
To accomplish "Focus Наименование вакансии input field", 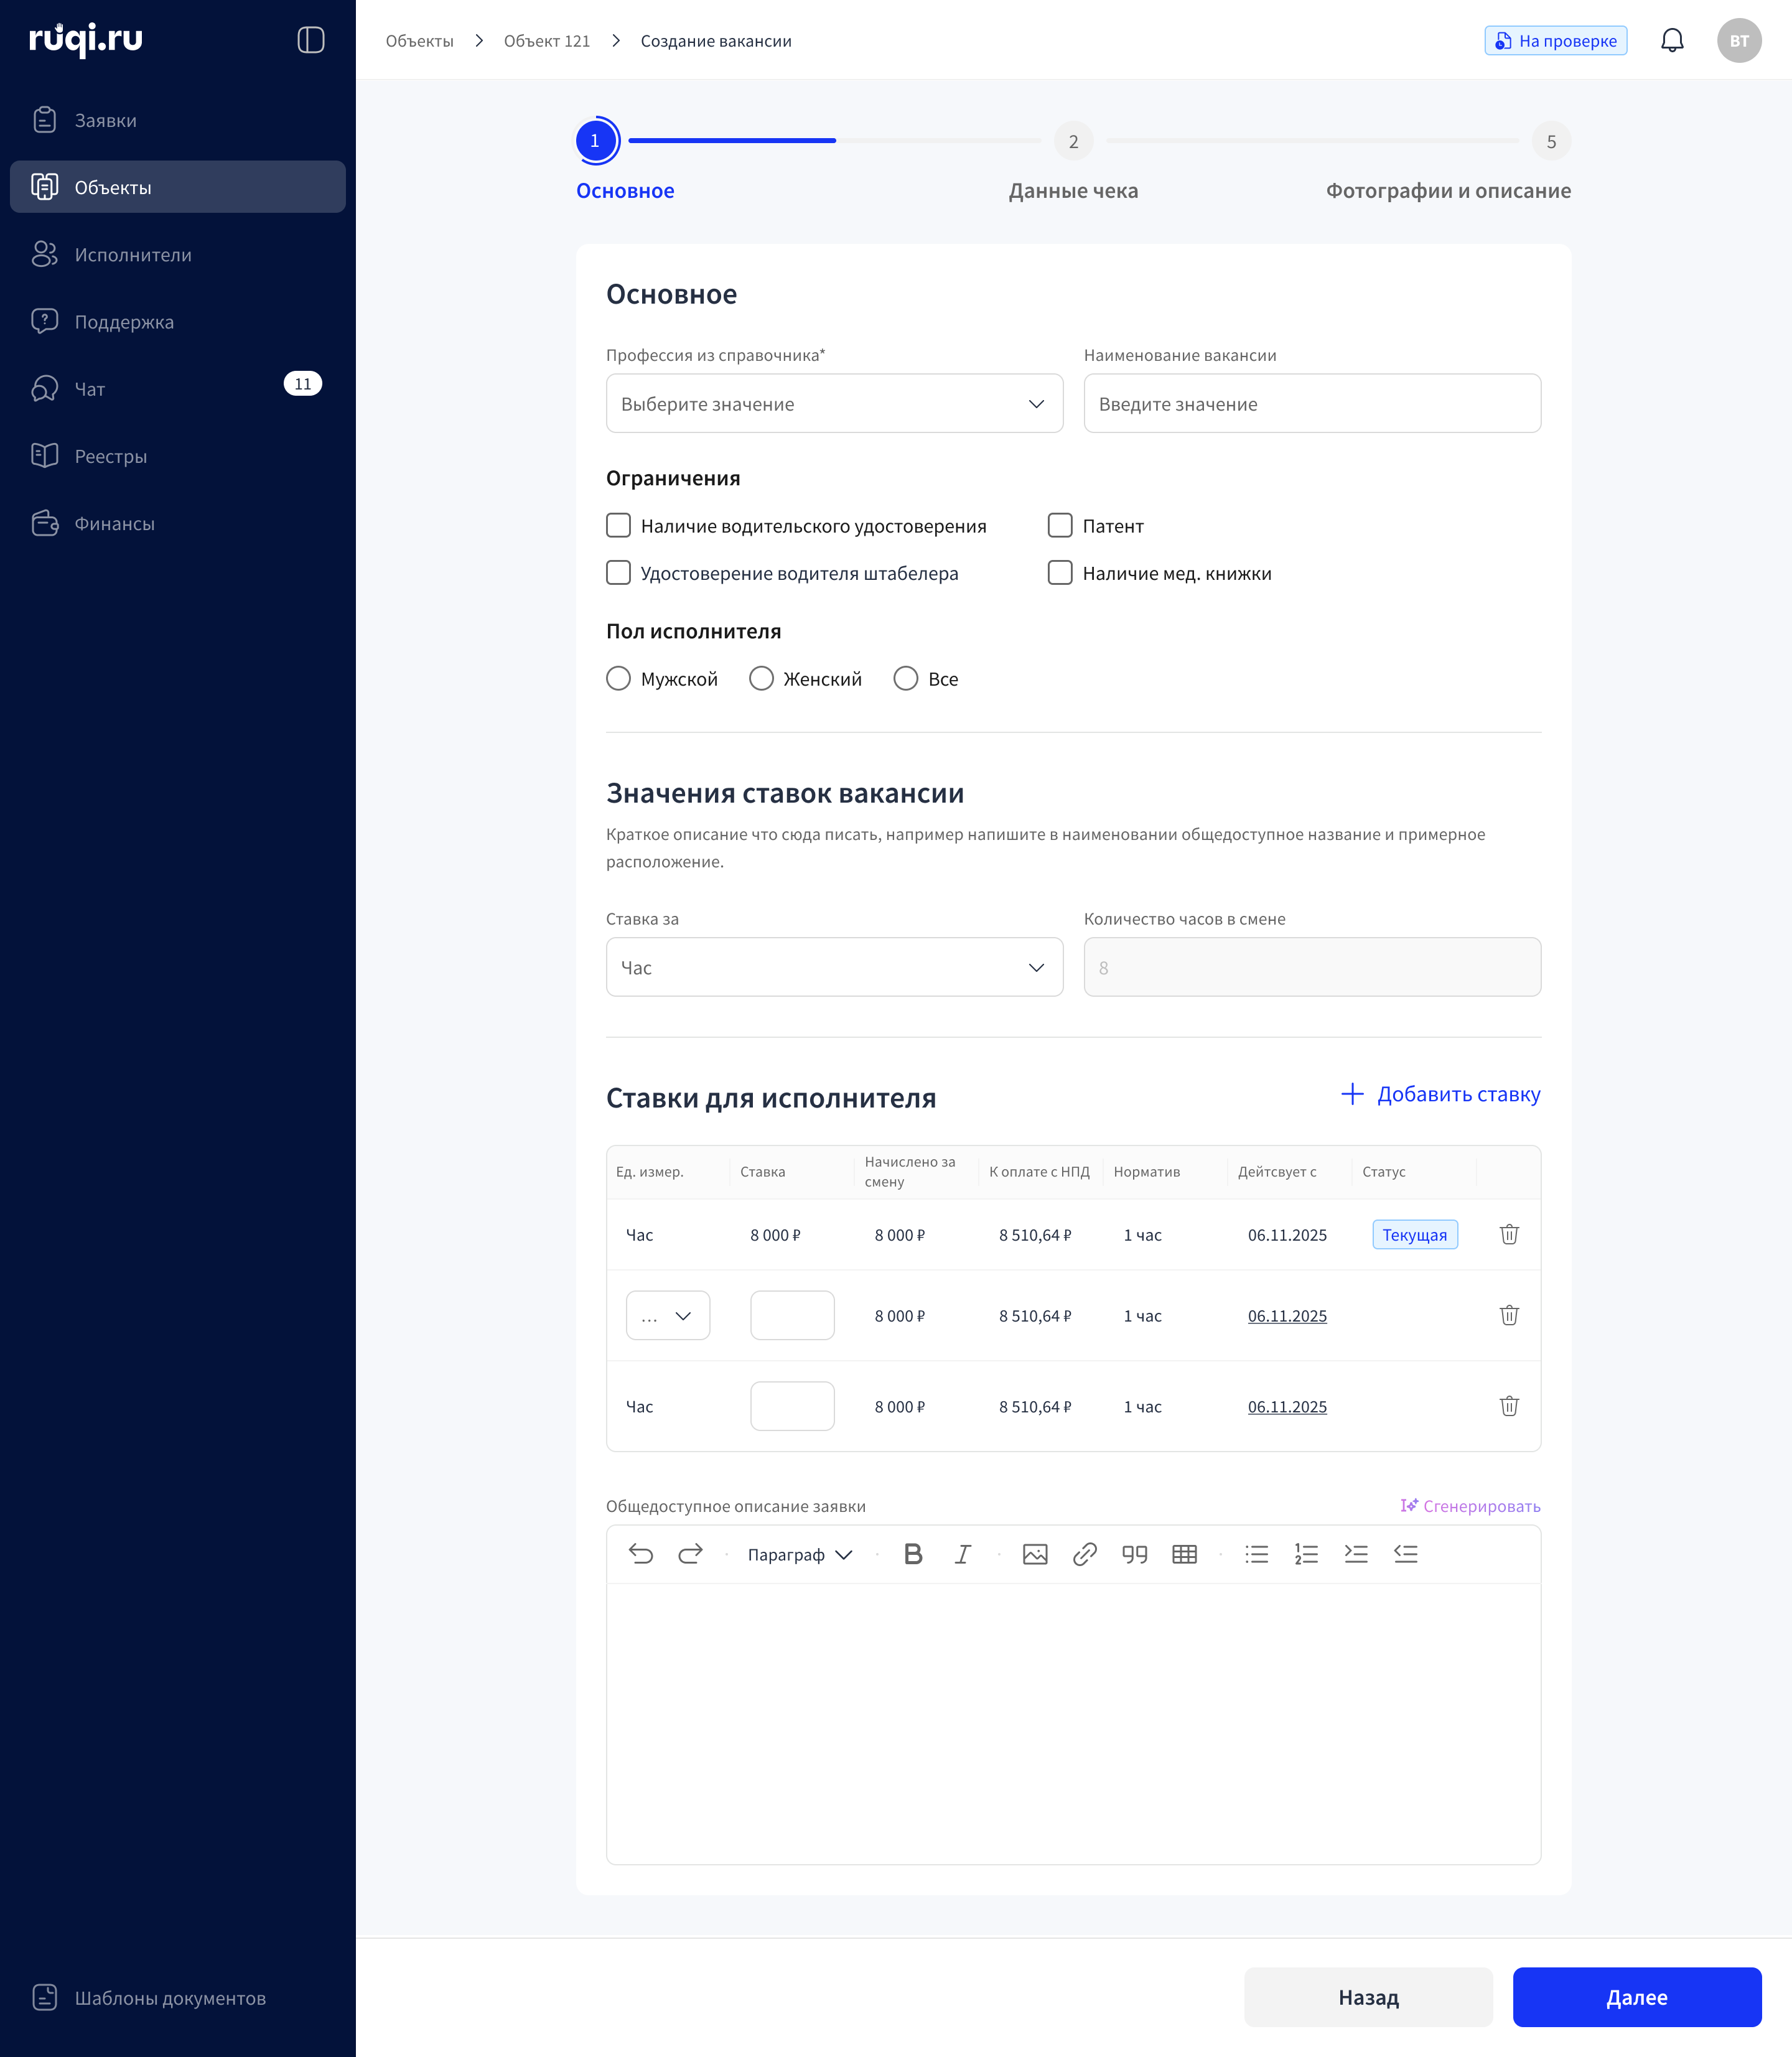I will pyautogui.click(x=1312, y=404).
